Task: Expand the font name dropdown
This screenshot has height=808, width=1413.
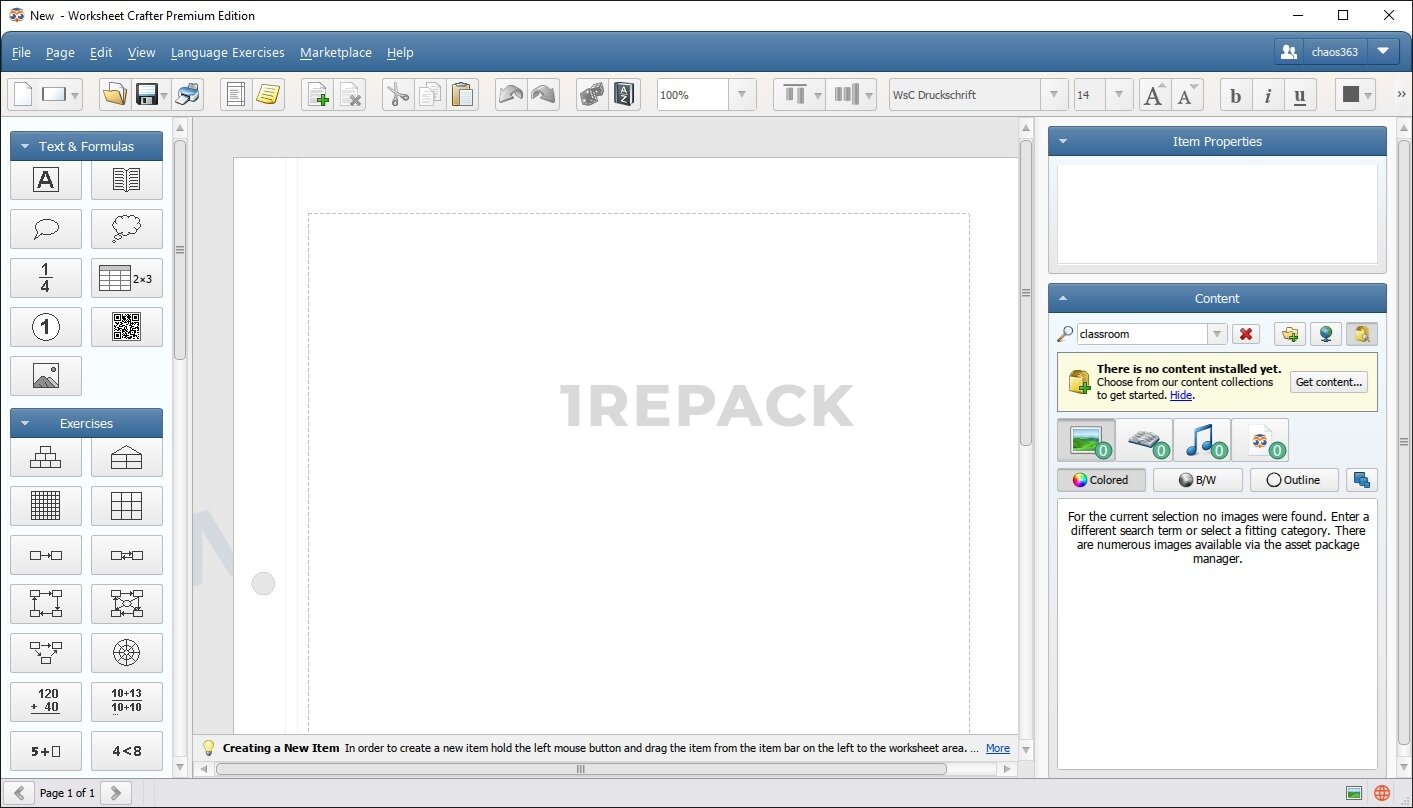Action: coord(1053,95)
